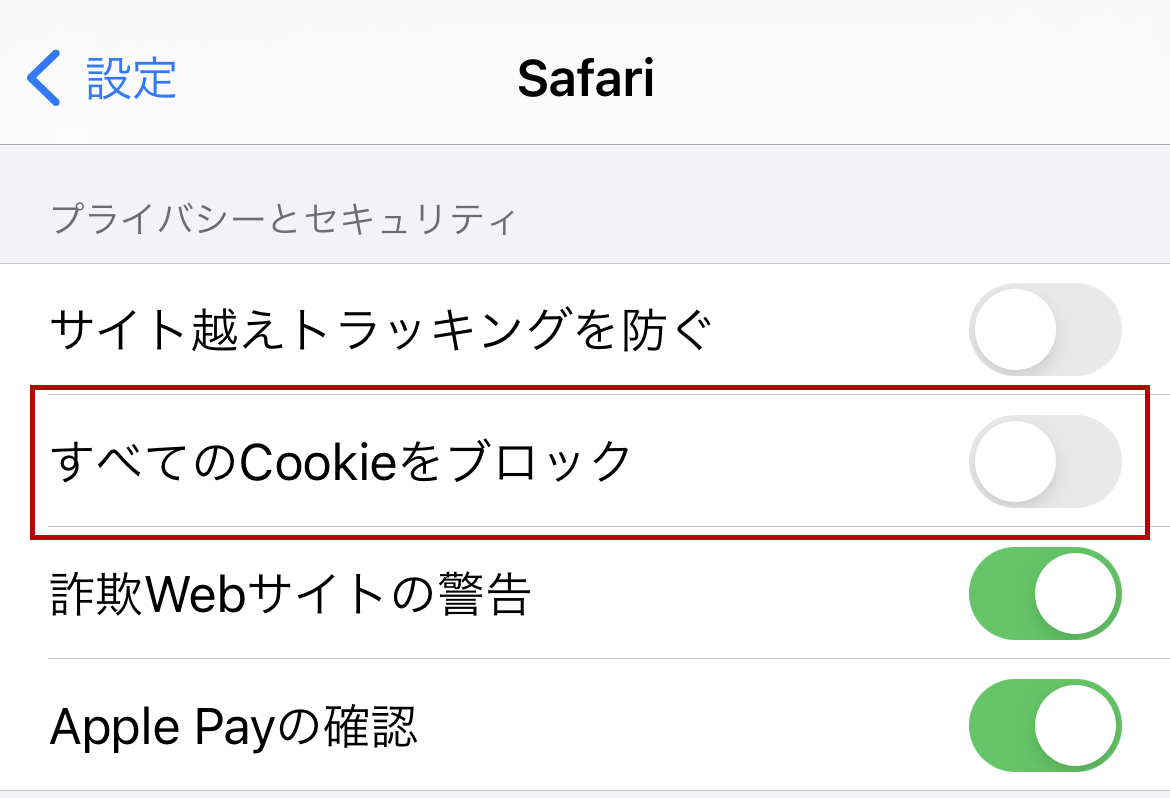
Task: Tap the white knob of the cross-site tracking switch
Action: coord(1015,329)
